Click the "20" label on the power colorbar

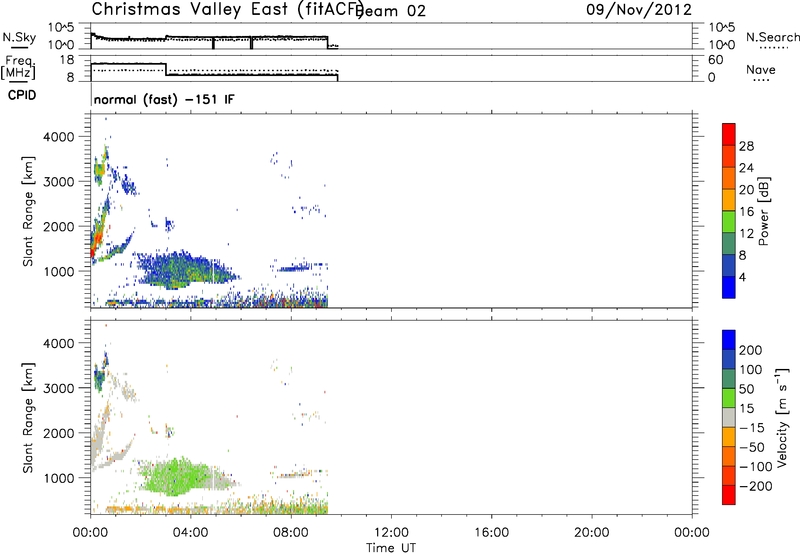(x=746, y=190)
